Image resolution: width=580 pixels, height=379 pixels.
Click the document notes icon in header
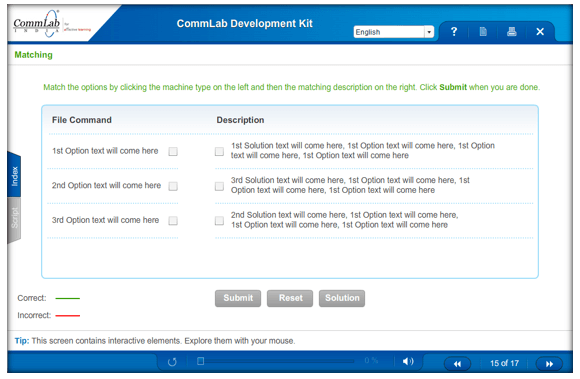pyautogui.click(x=483, y=32)
